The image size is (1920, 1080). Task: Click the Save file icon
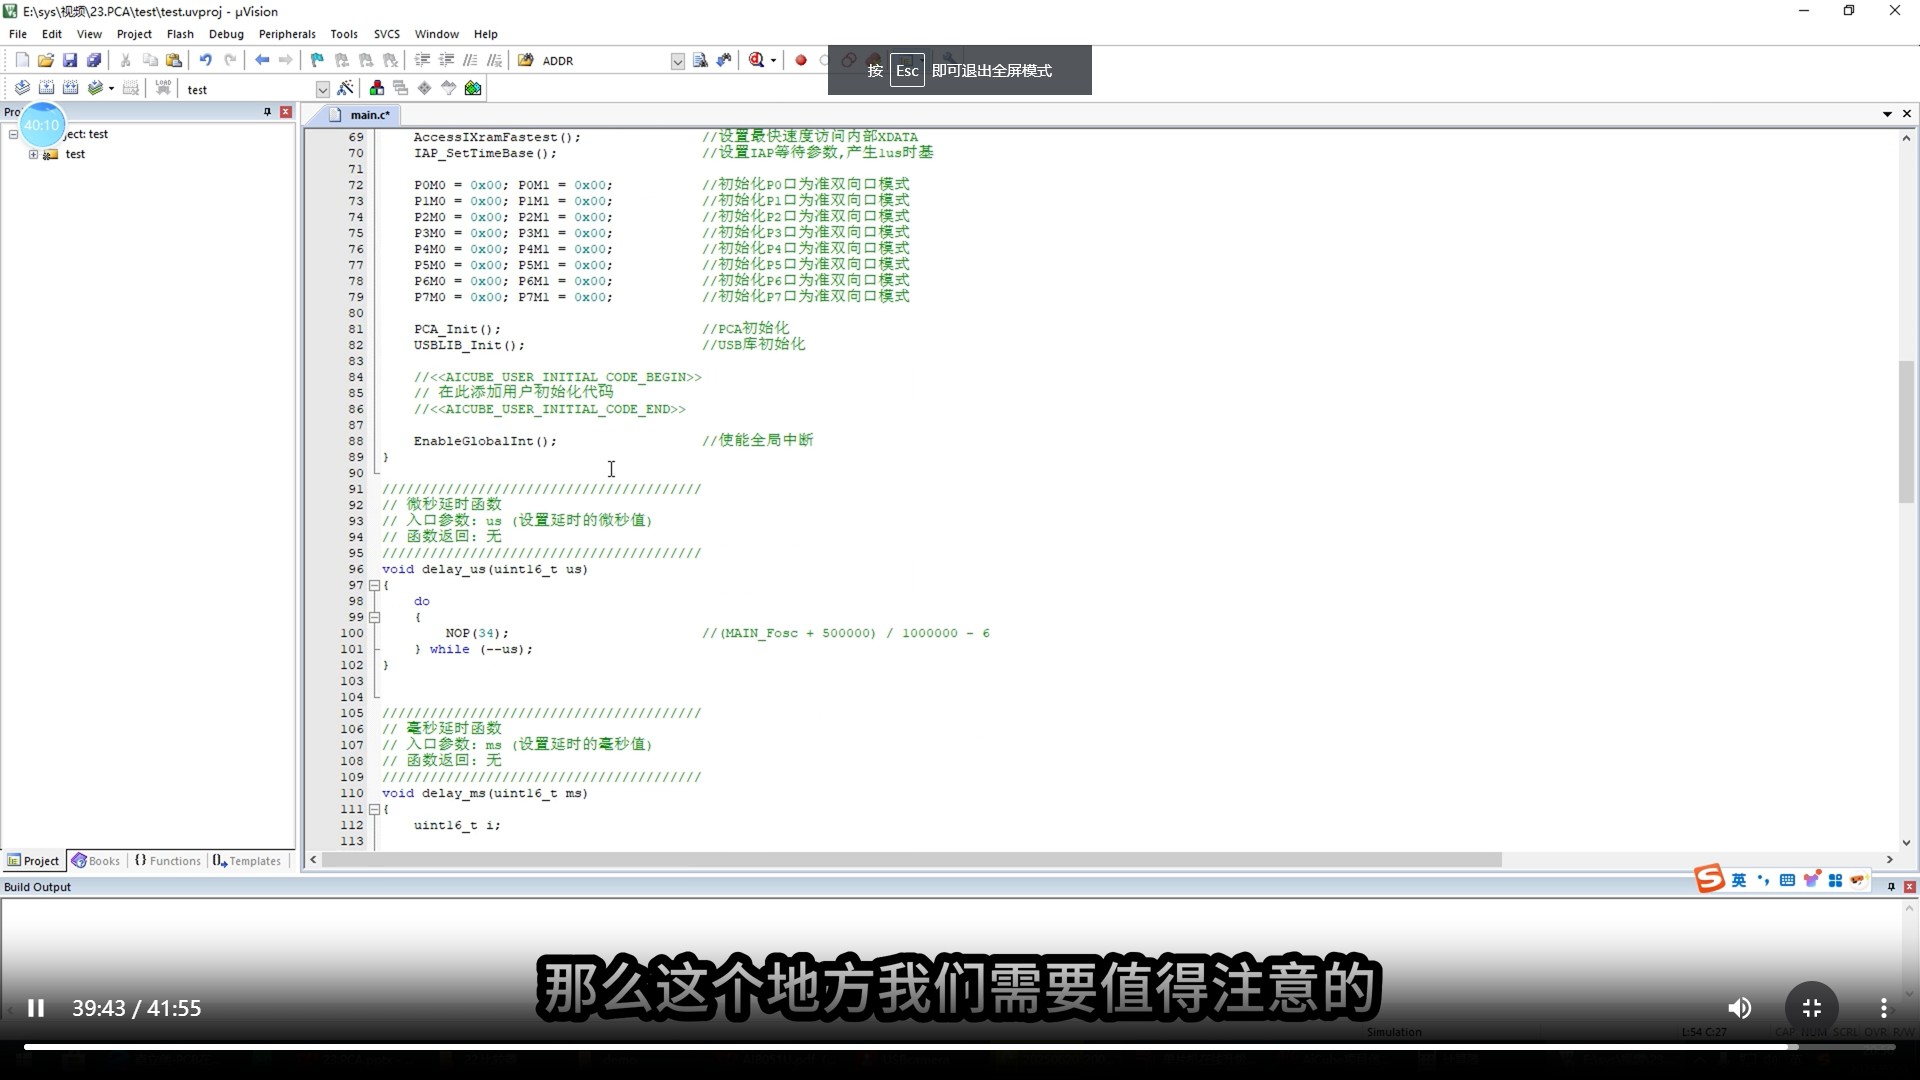pos(70,60)
